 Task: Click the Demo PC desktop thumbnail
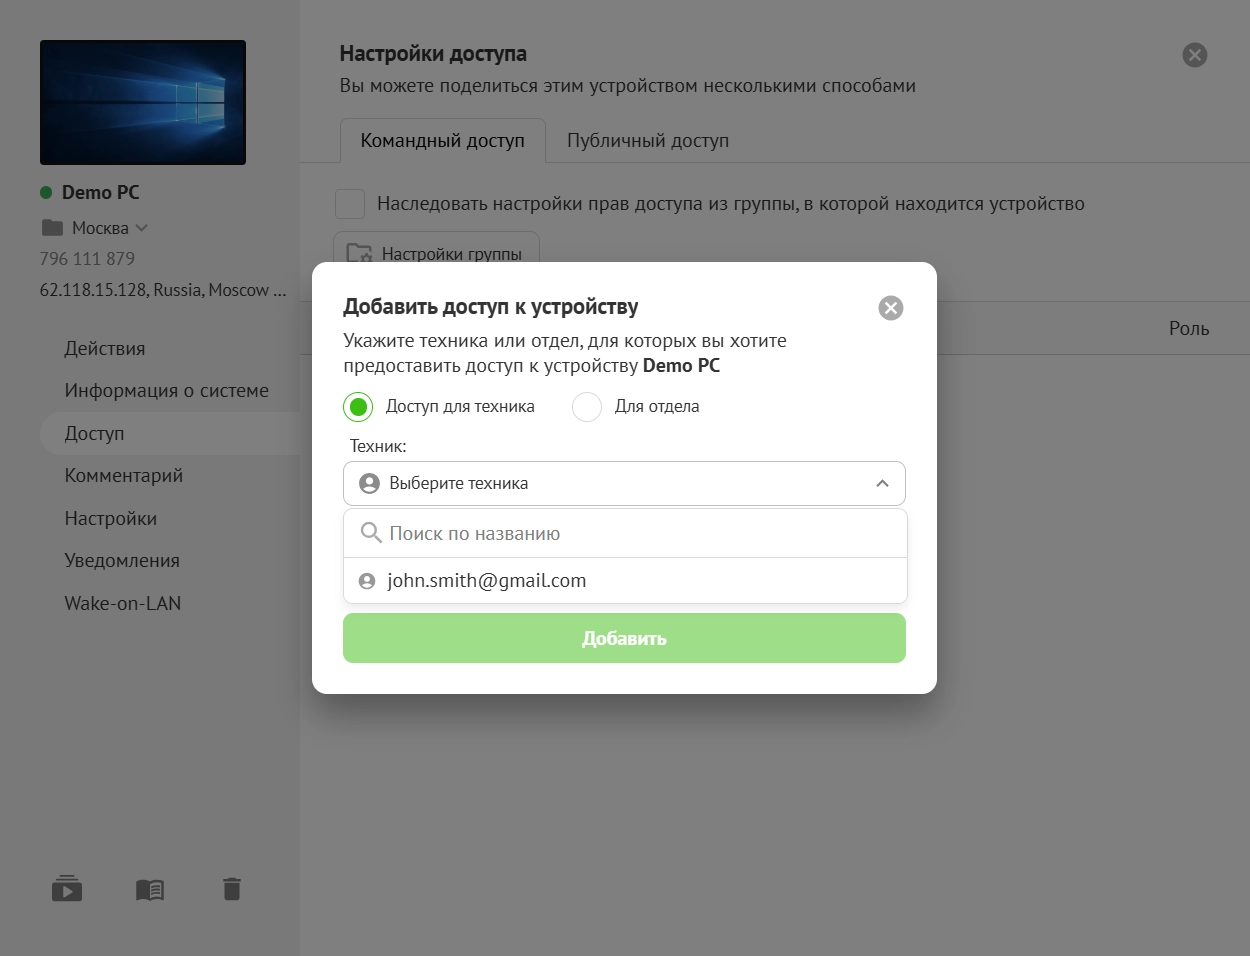click(x=143, y=102)
